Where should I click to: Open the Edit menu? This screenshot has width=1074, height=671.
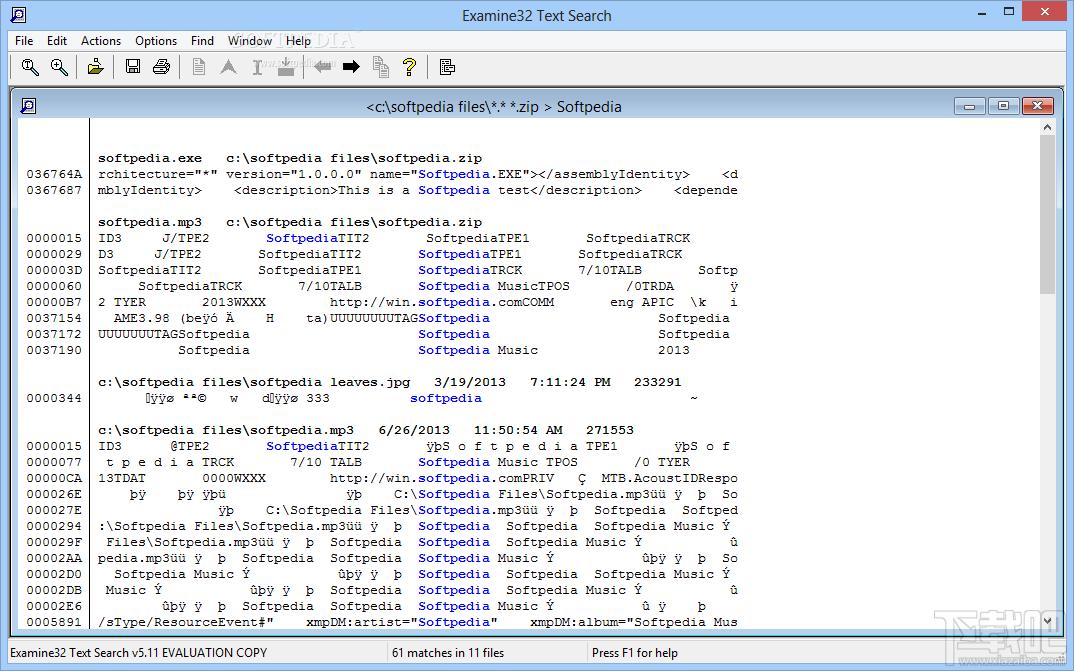coord(57,41)
